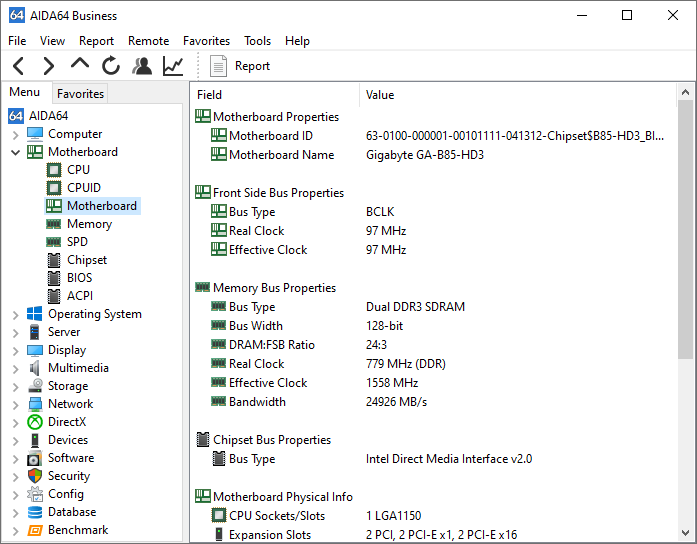
Task: Go up one level with Up arrow
Action: click(x=80, y=65)
